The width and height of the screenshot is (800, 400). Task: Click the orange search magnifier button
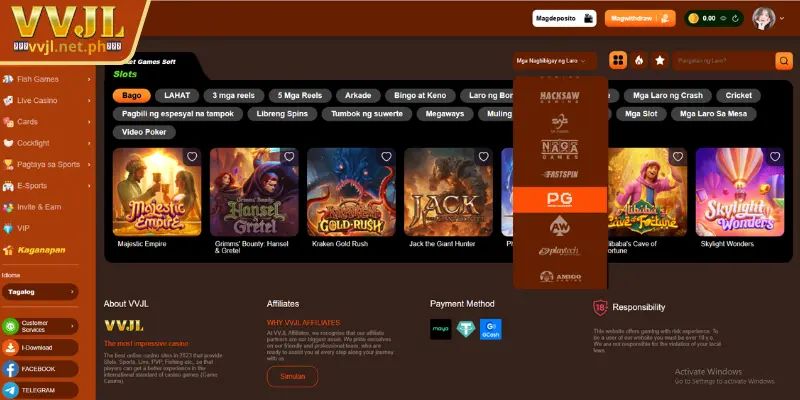[784, 61]
